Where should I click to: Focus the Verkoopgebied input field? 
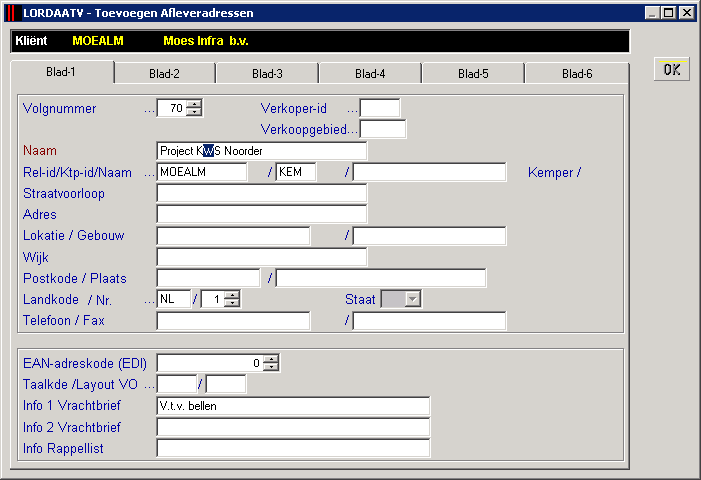[x=383, y=129]
